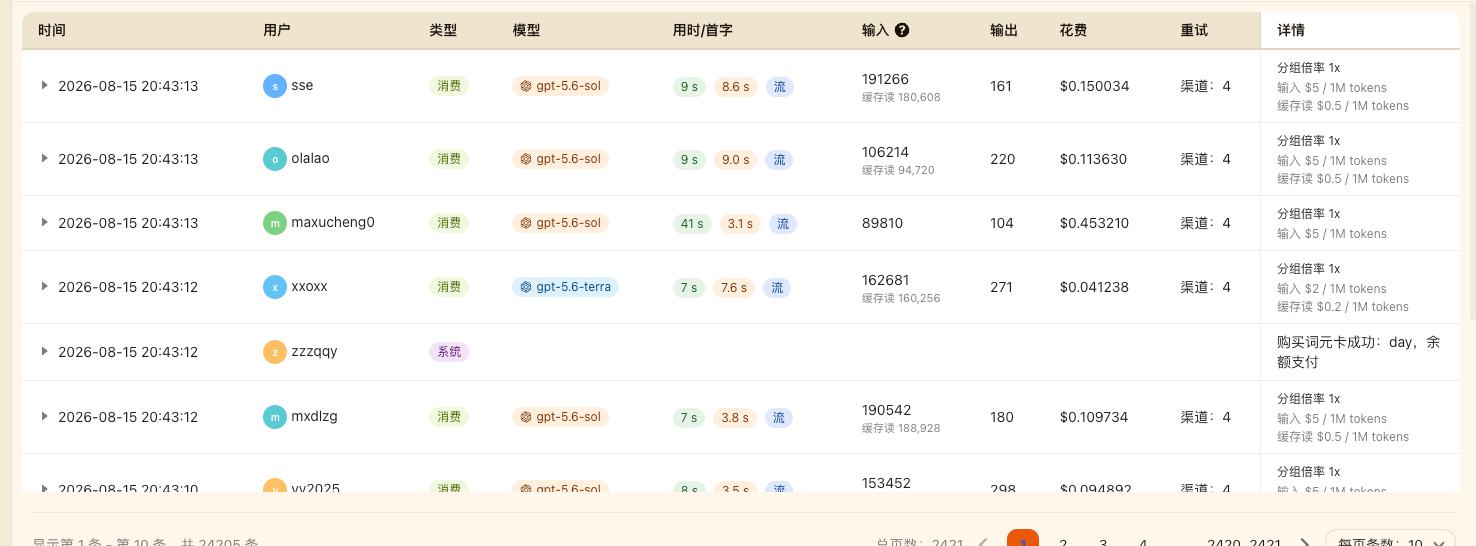This screenshot has height=546, width=1476.
Task: Click the 详情 column header
Action: (1291, 31)
